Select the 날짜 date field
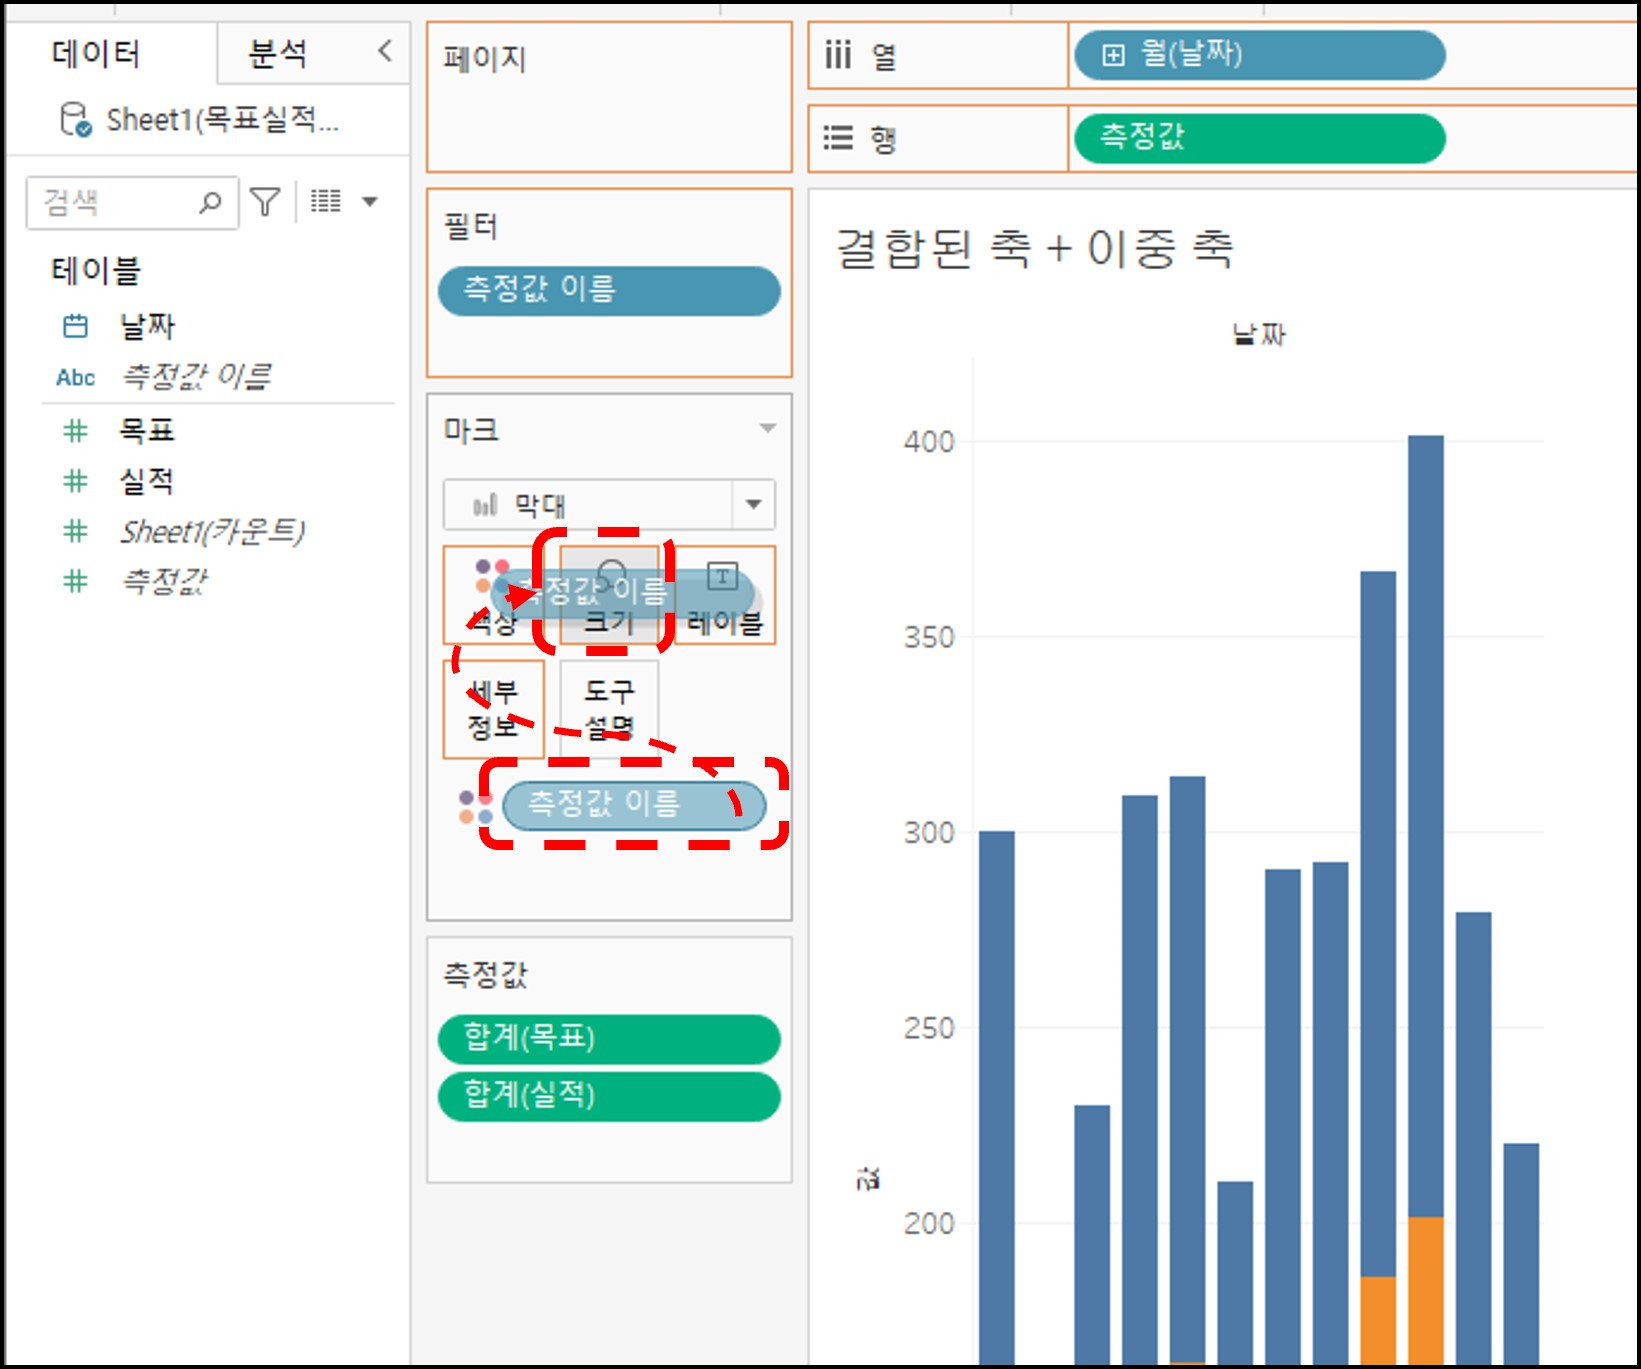 (147, 326)
